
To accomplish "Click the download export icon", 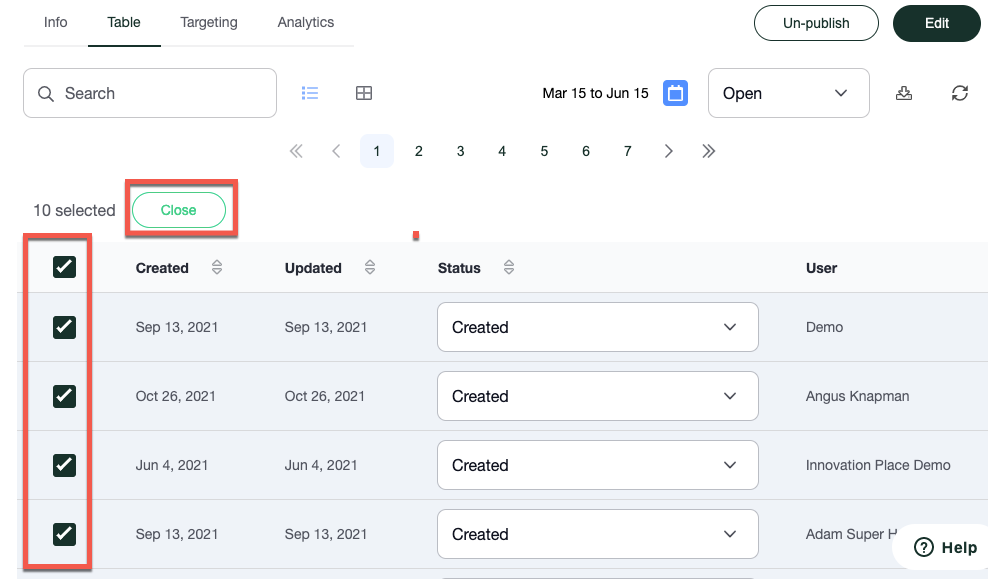I will 903,93.
